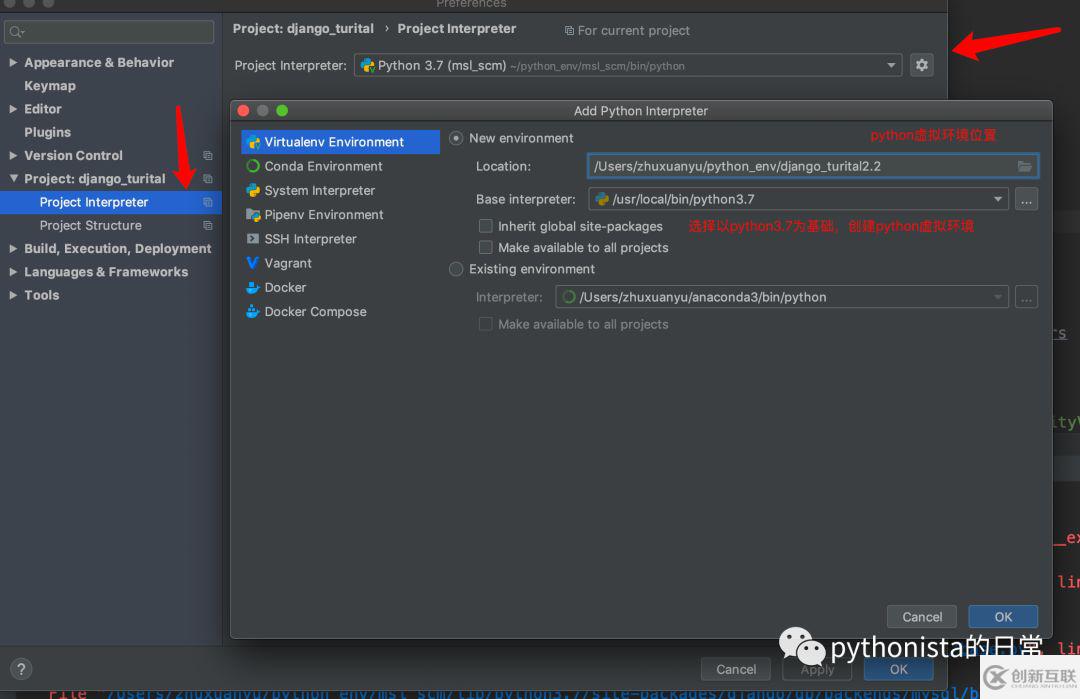
Task: Click the search magnifier icon in Preferences
Action: coord(17,32)
